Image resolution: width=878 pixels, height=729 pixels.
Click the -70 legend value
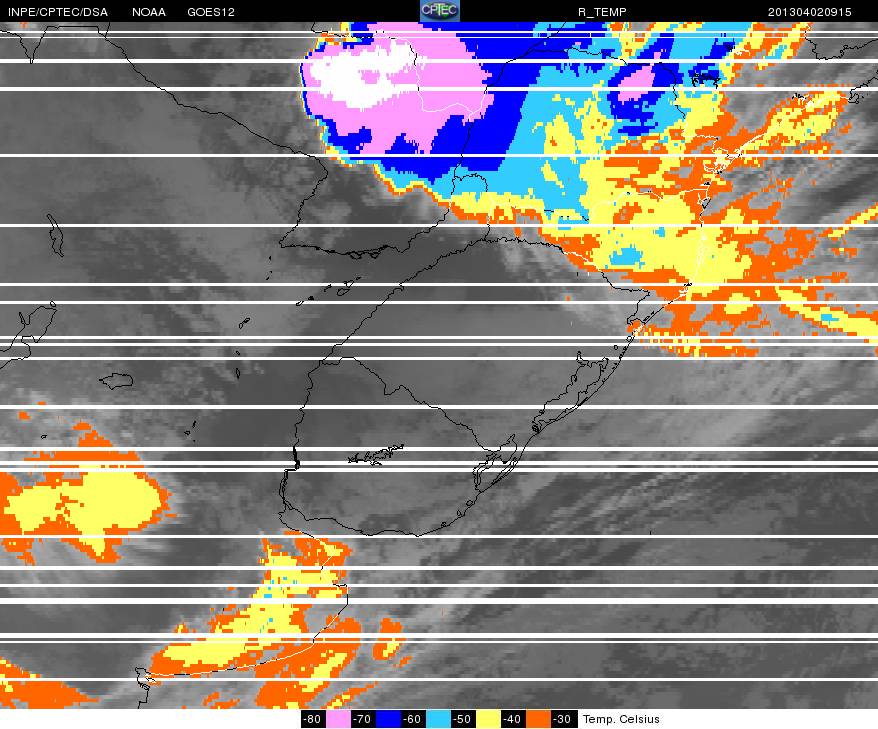[363, 719]
